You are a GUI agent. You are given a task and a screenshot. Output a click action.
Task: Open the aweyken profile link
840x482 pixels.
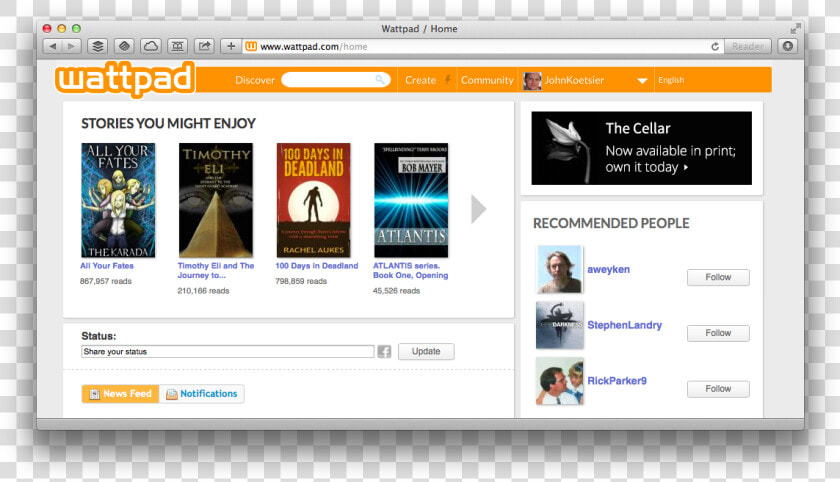click(x=609, y=269)
